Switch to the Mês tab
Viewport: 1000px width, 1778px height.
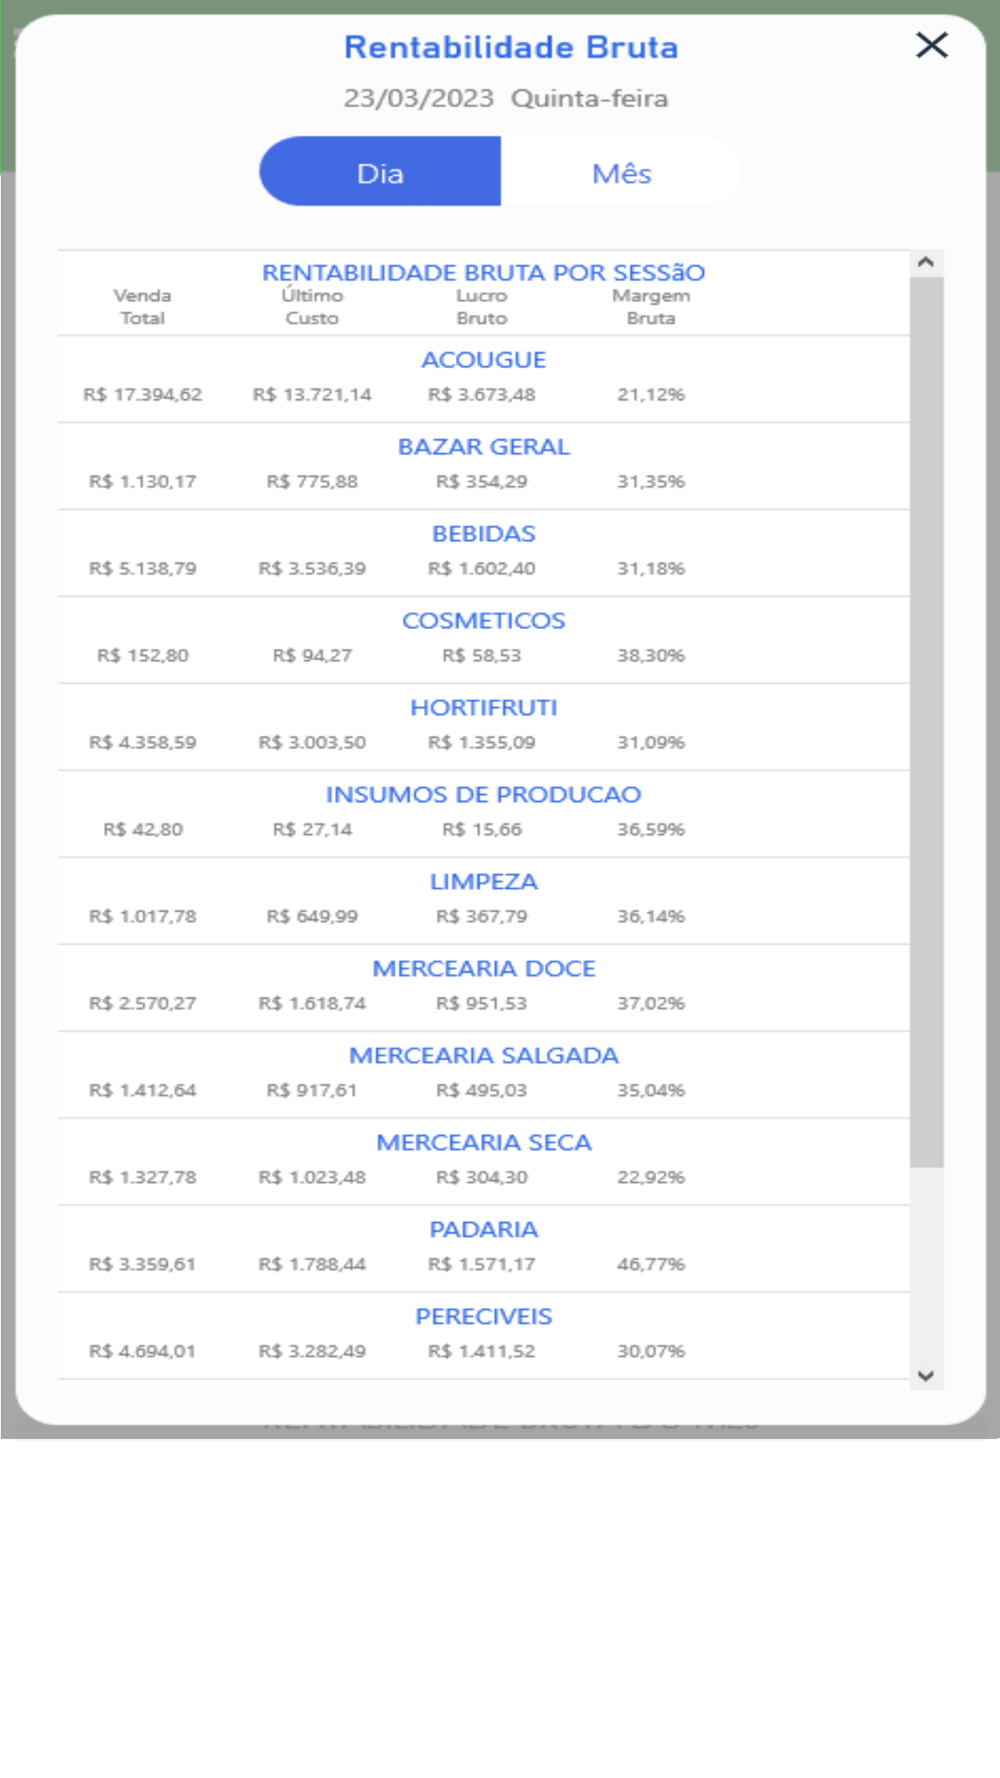pyautogui.click(x=621, y=172)
